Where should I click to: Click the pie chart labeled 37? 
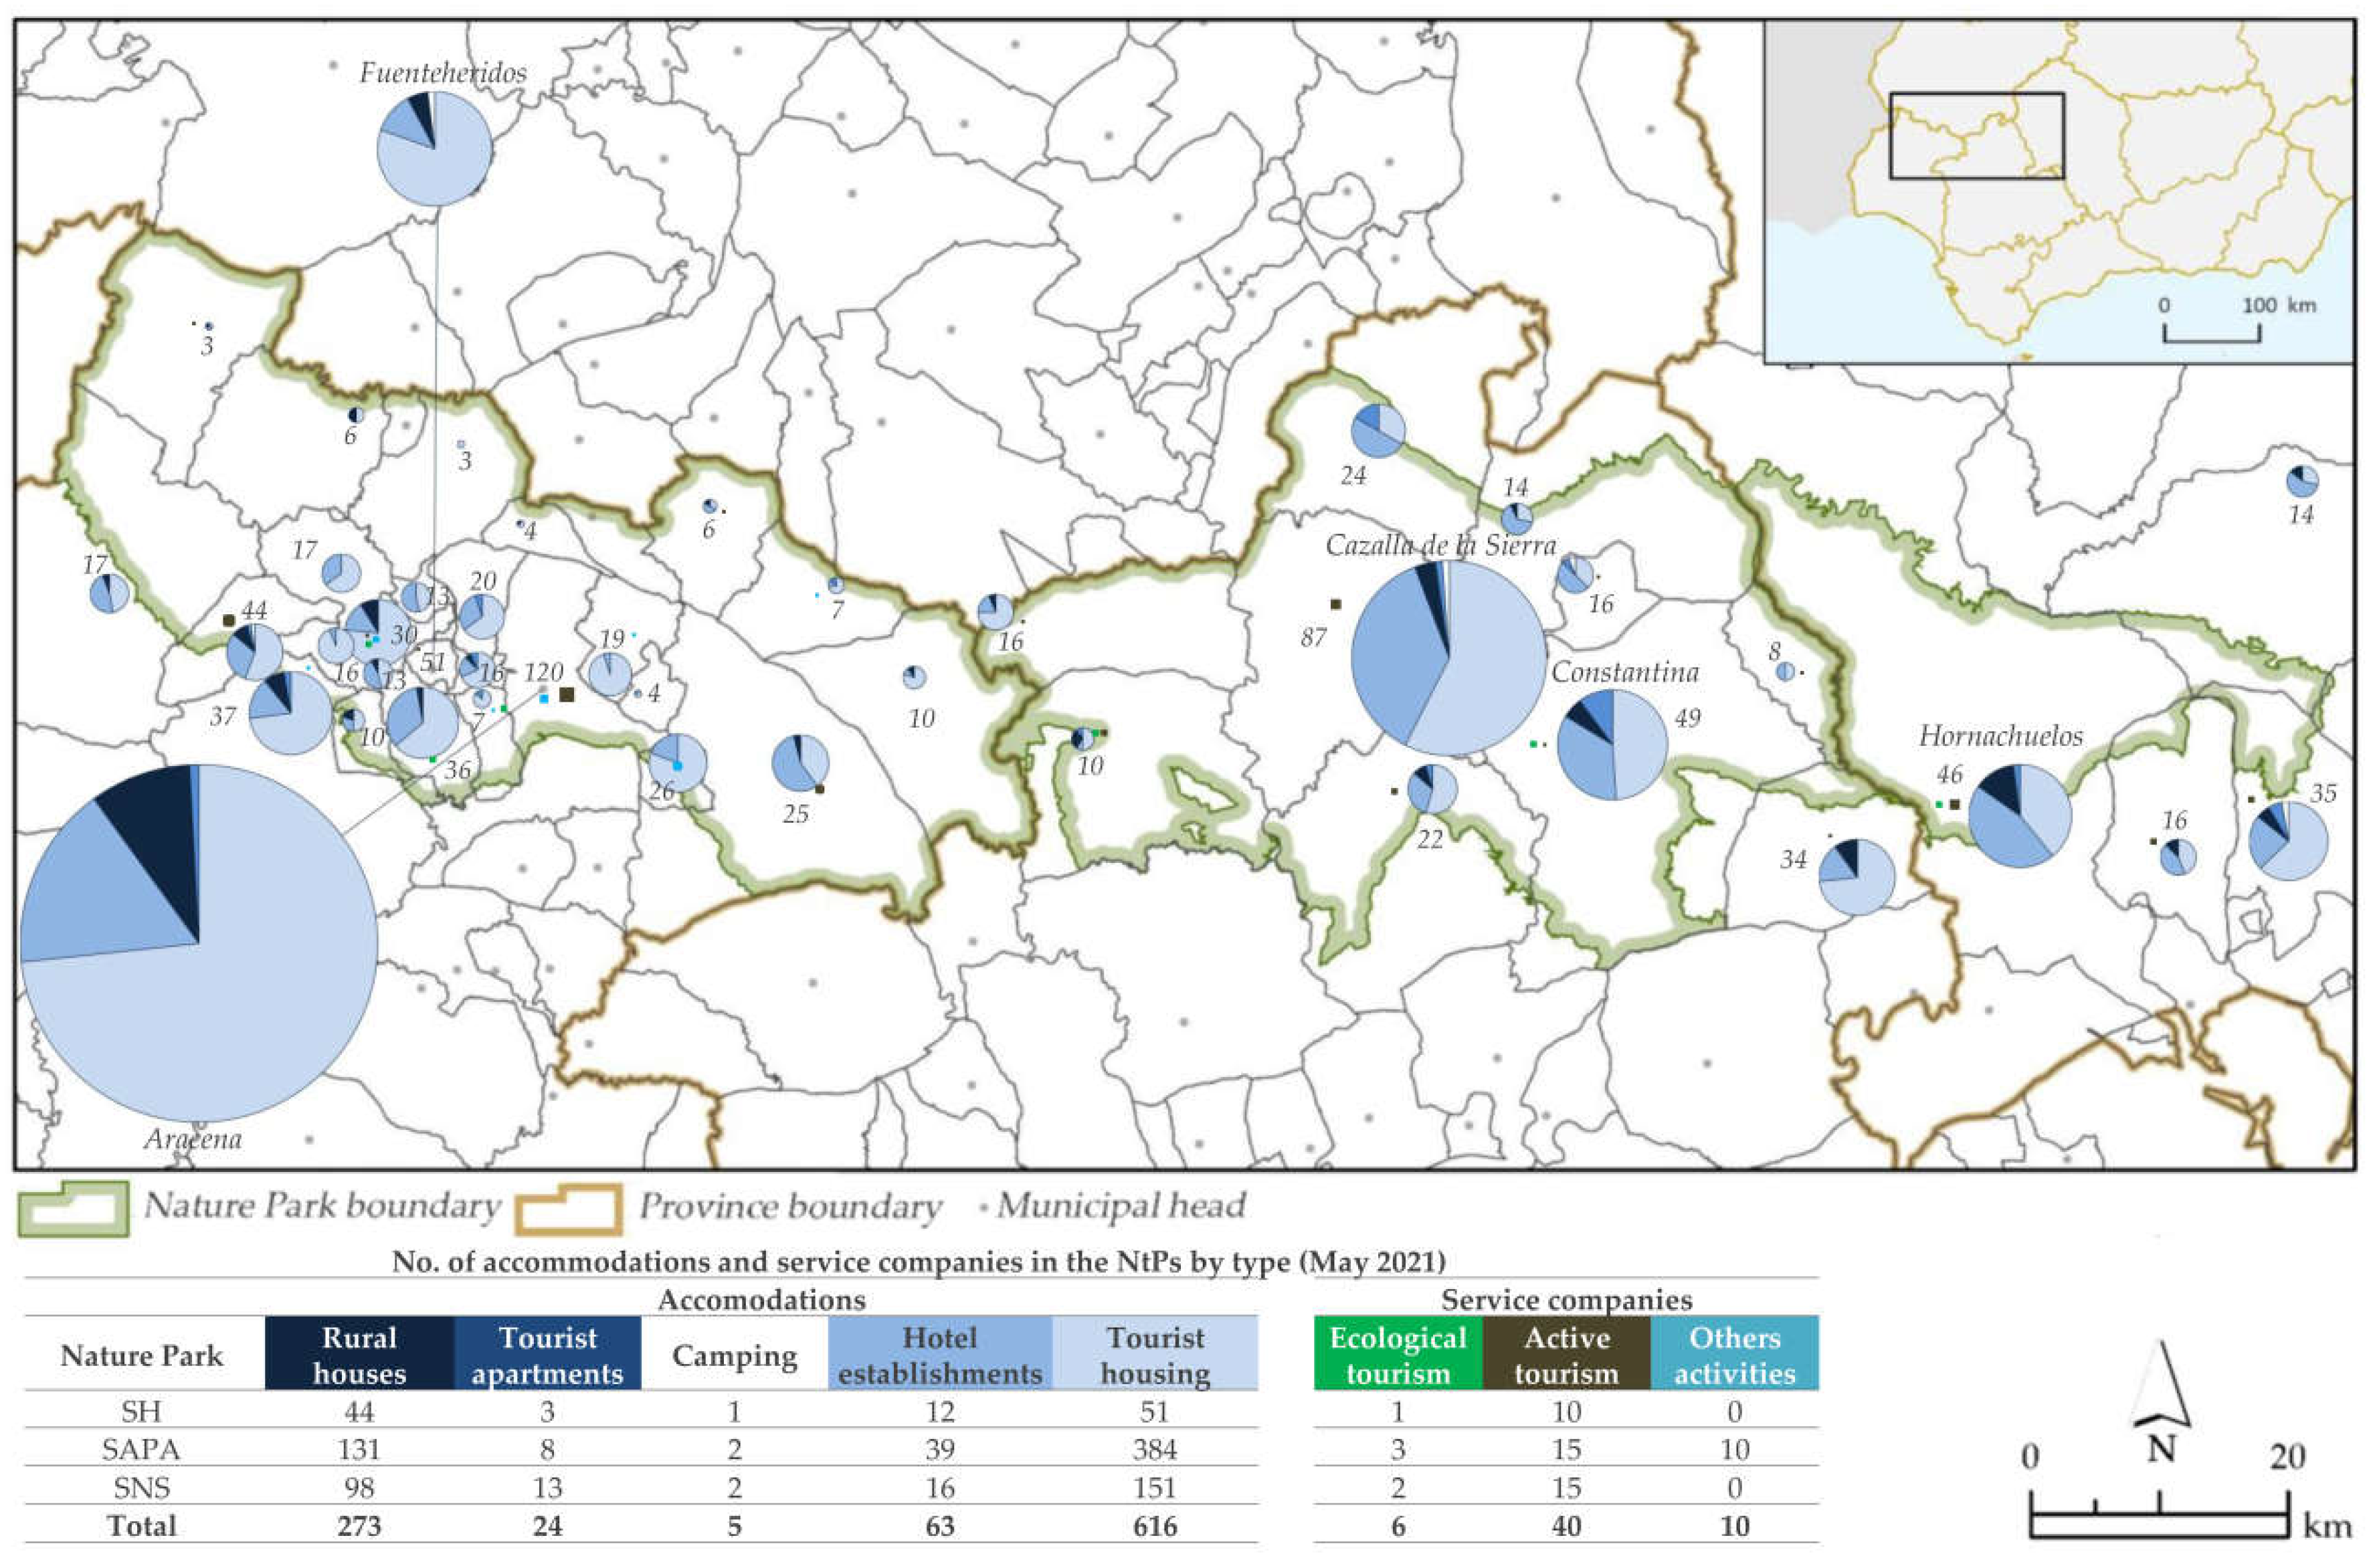290,712
